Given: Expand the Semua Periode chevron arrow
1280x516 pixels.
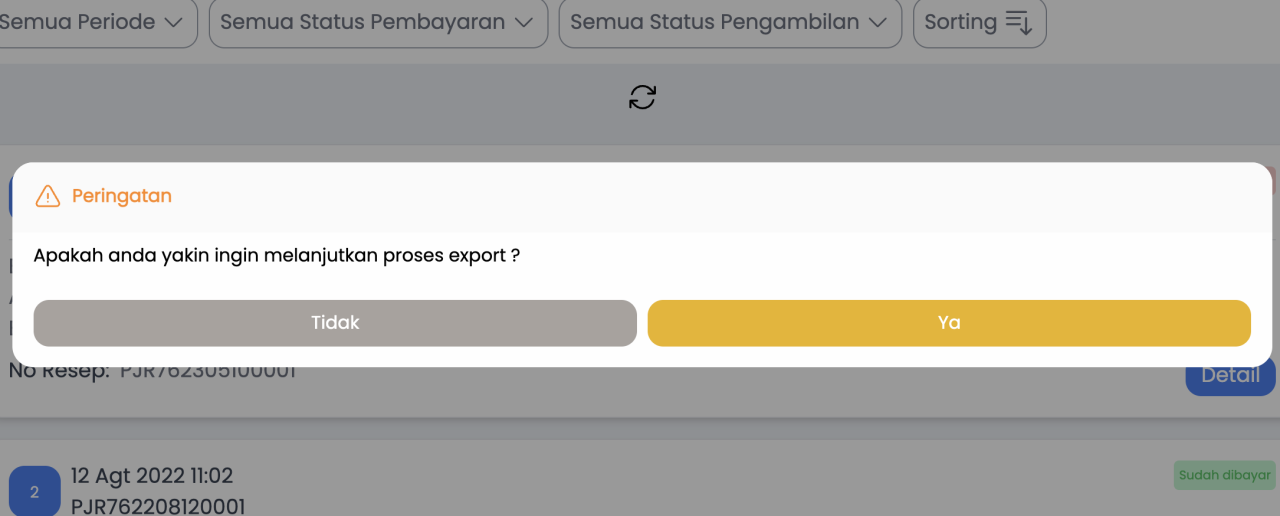Looking at the screenshot, I should 173,22.
